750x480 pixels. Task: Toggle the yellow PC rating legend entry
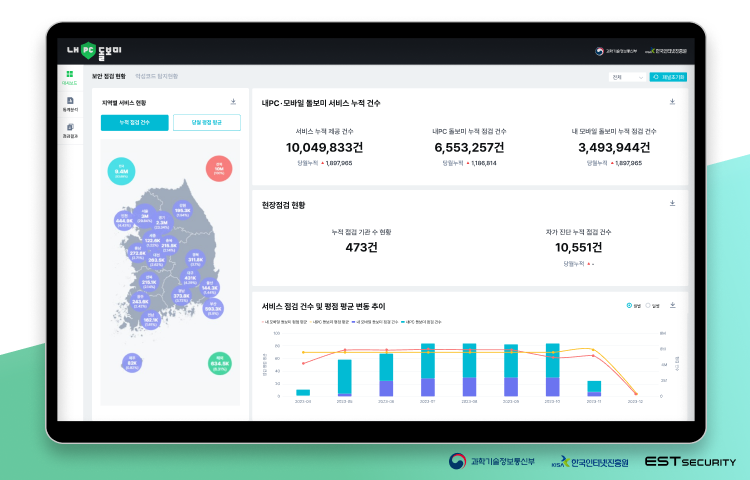tap(330, 322)
